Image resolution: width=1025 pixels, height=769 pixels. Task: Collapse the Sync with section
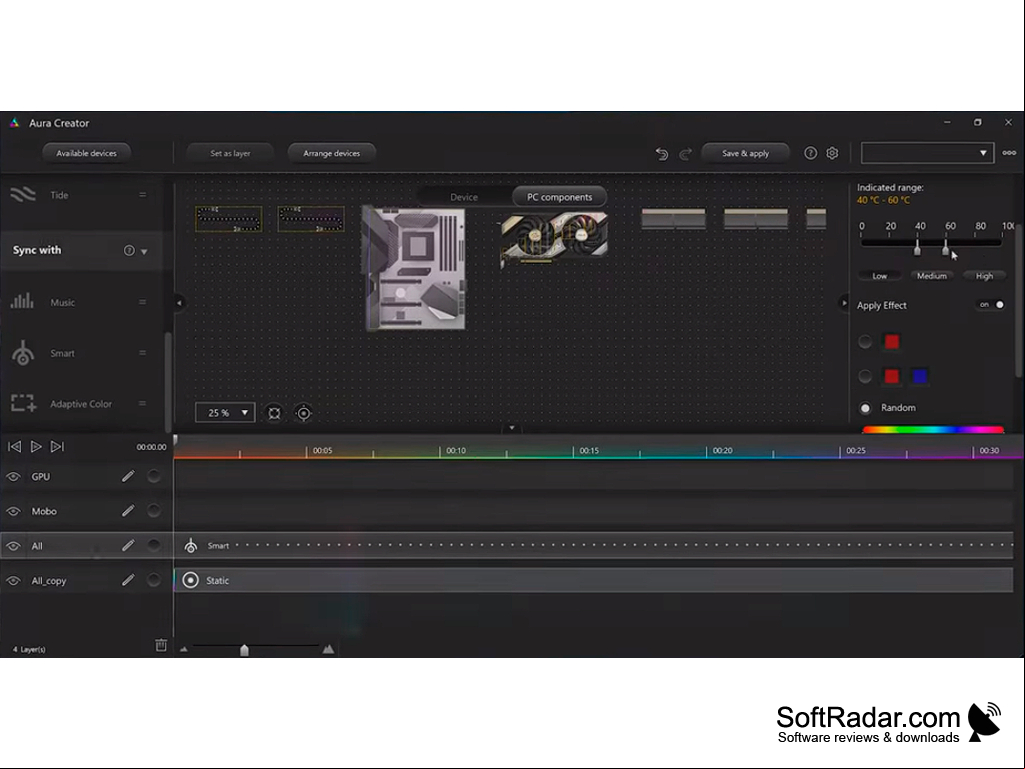pos(144,251)
